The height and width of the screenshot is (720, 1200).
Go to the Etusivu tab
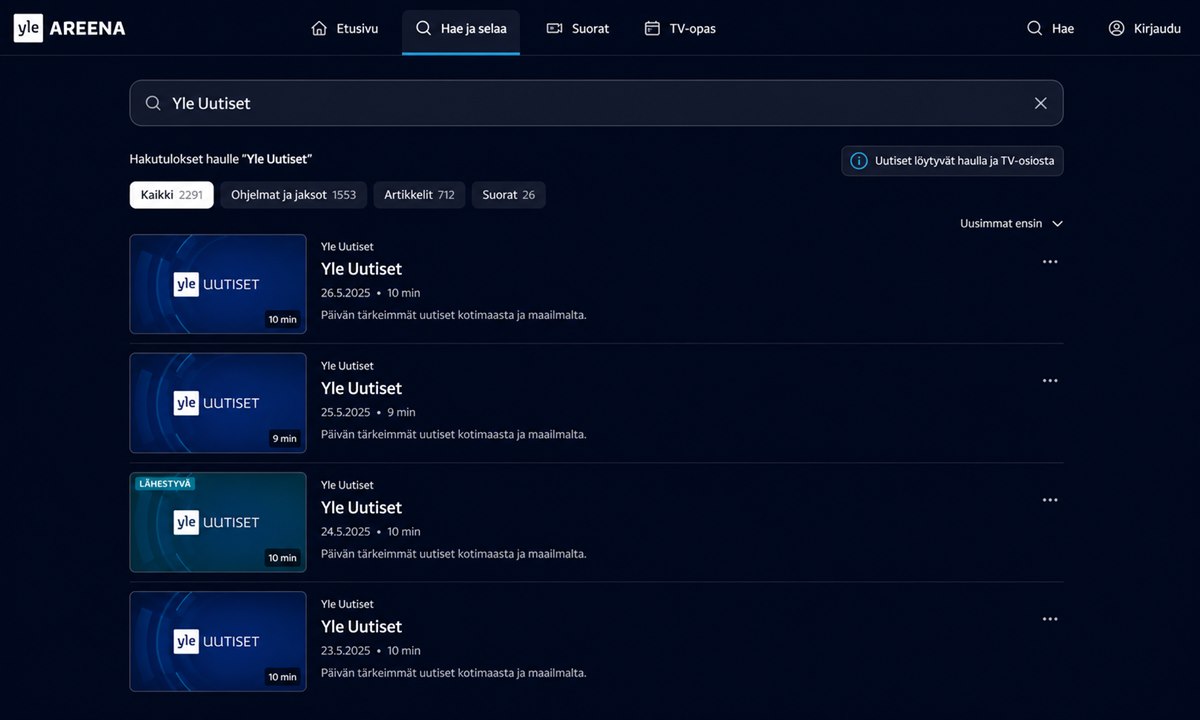(345, 28)
